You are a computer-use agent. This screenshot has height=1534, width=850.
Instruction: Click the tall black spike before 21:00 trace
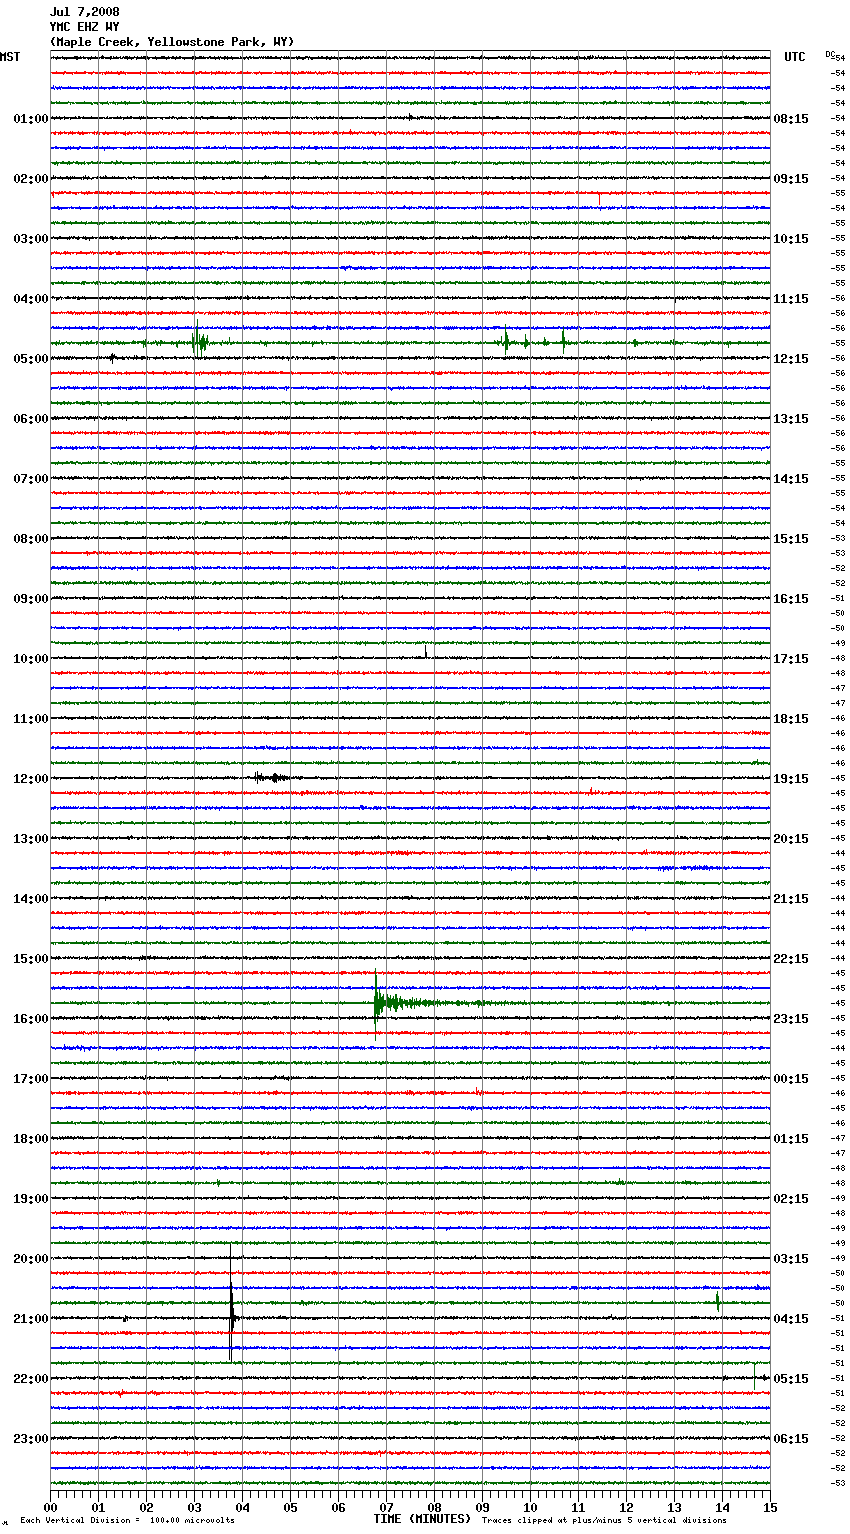point(231,1303)
